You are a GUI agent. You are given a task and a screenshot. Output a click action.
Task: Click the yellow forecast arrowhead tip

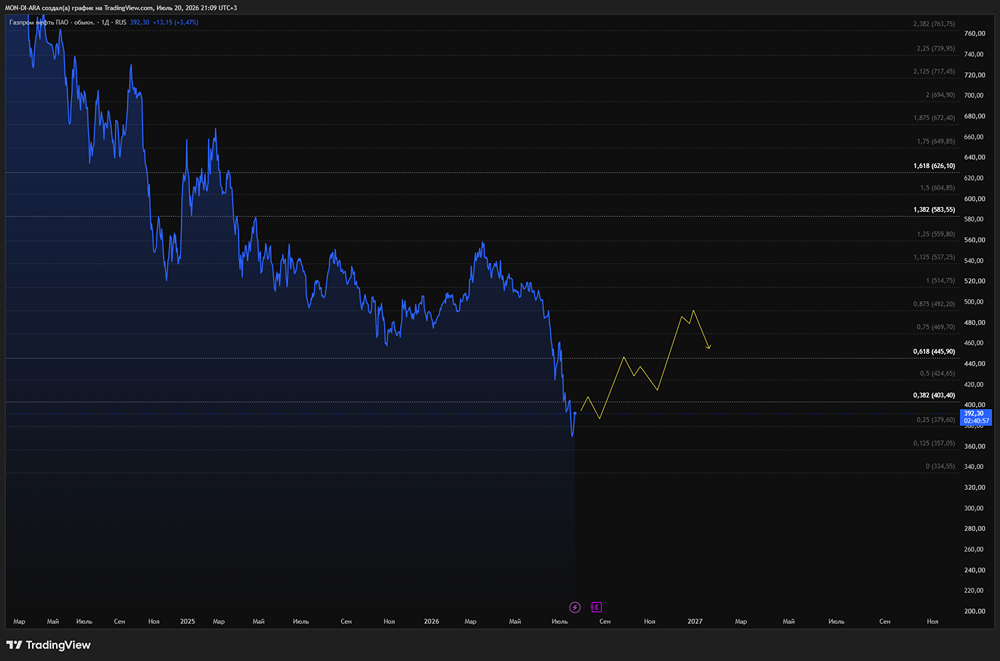click(x=709, y=347)
